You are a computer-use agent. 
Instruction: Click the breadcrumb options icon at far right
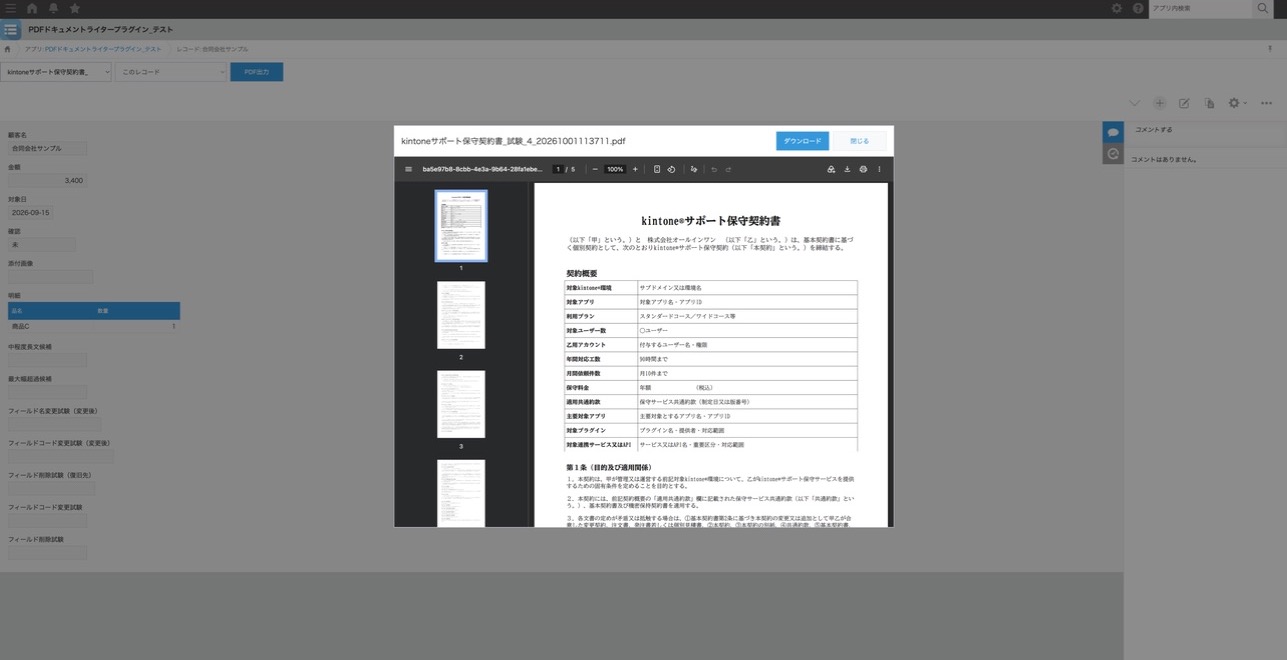tap(1270, 48)
